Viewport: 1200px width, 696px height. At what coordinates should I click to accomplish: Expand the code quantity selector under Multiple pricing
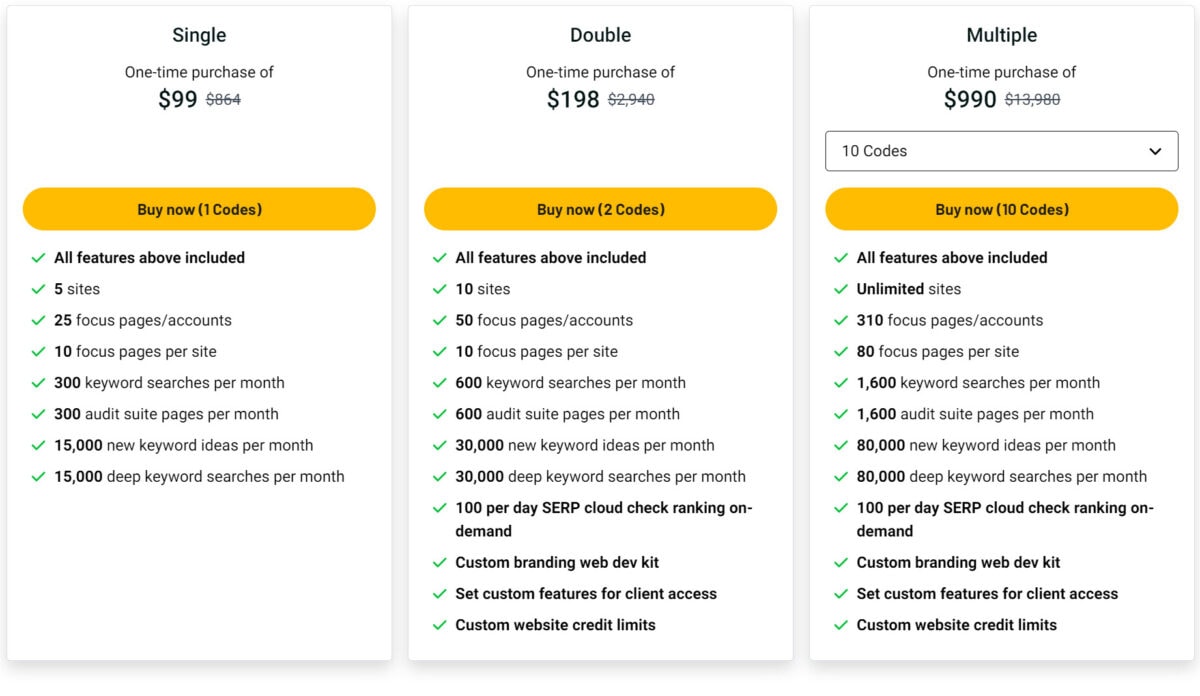point(1001,151)
